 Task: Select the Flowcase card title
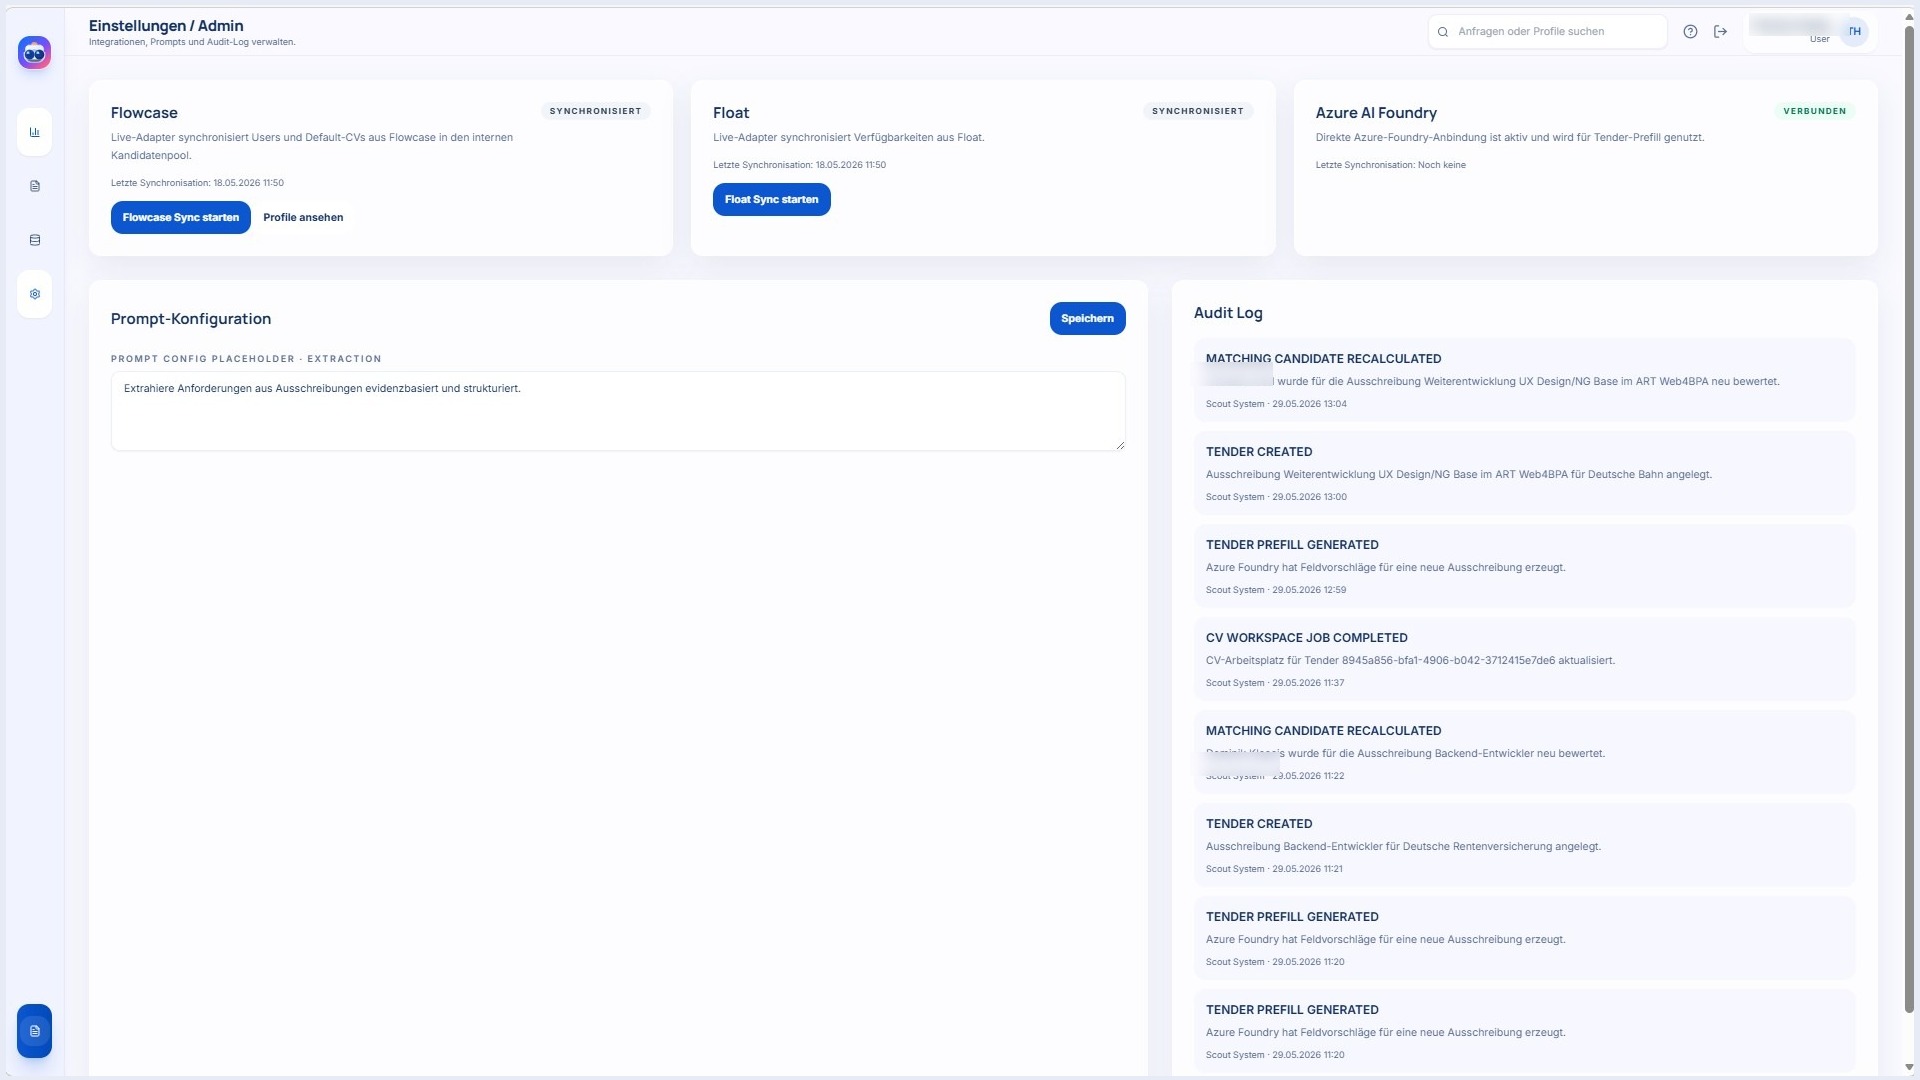pyautogui.click(x=144, y=113)
